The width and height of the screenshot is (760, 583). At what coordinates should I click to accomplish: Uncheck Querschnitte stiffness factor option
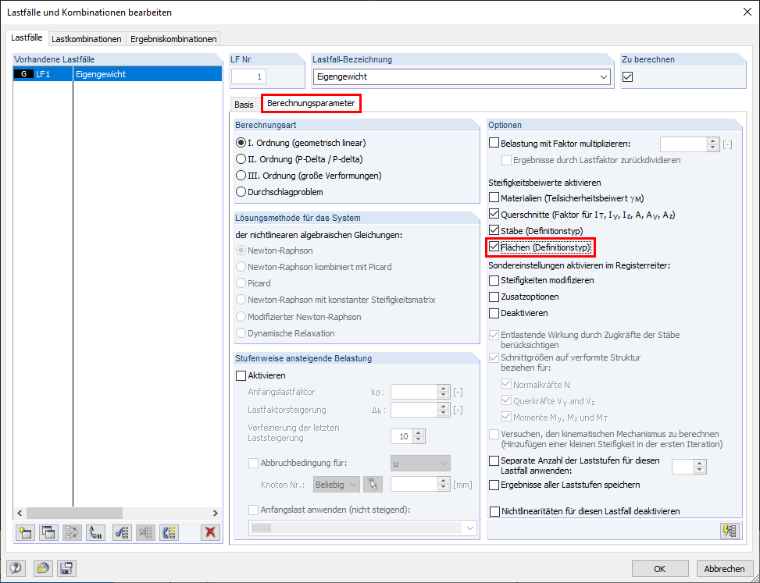494,214
